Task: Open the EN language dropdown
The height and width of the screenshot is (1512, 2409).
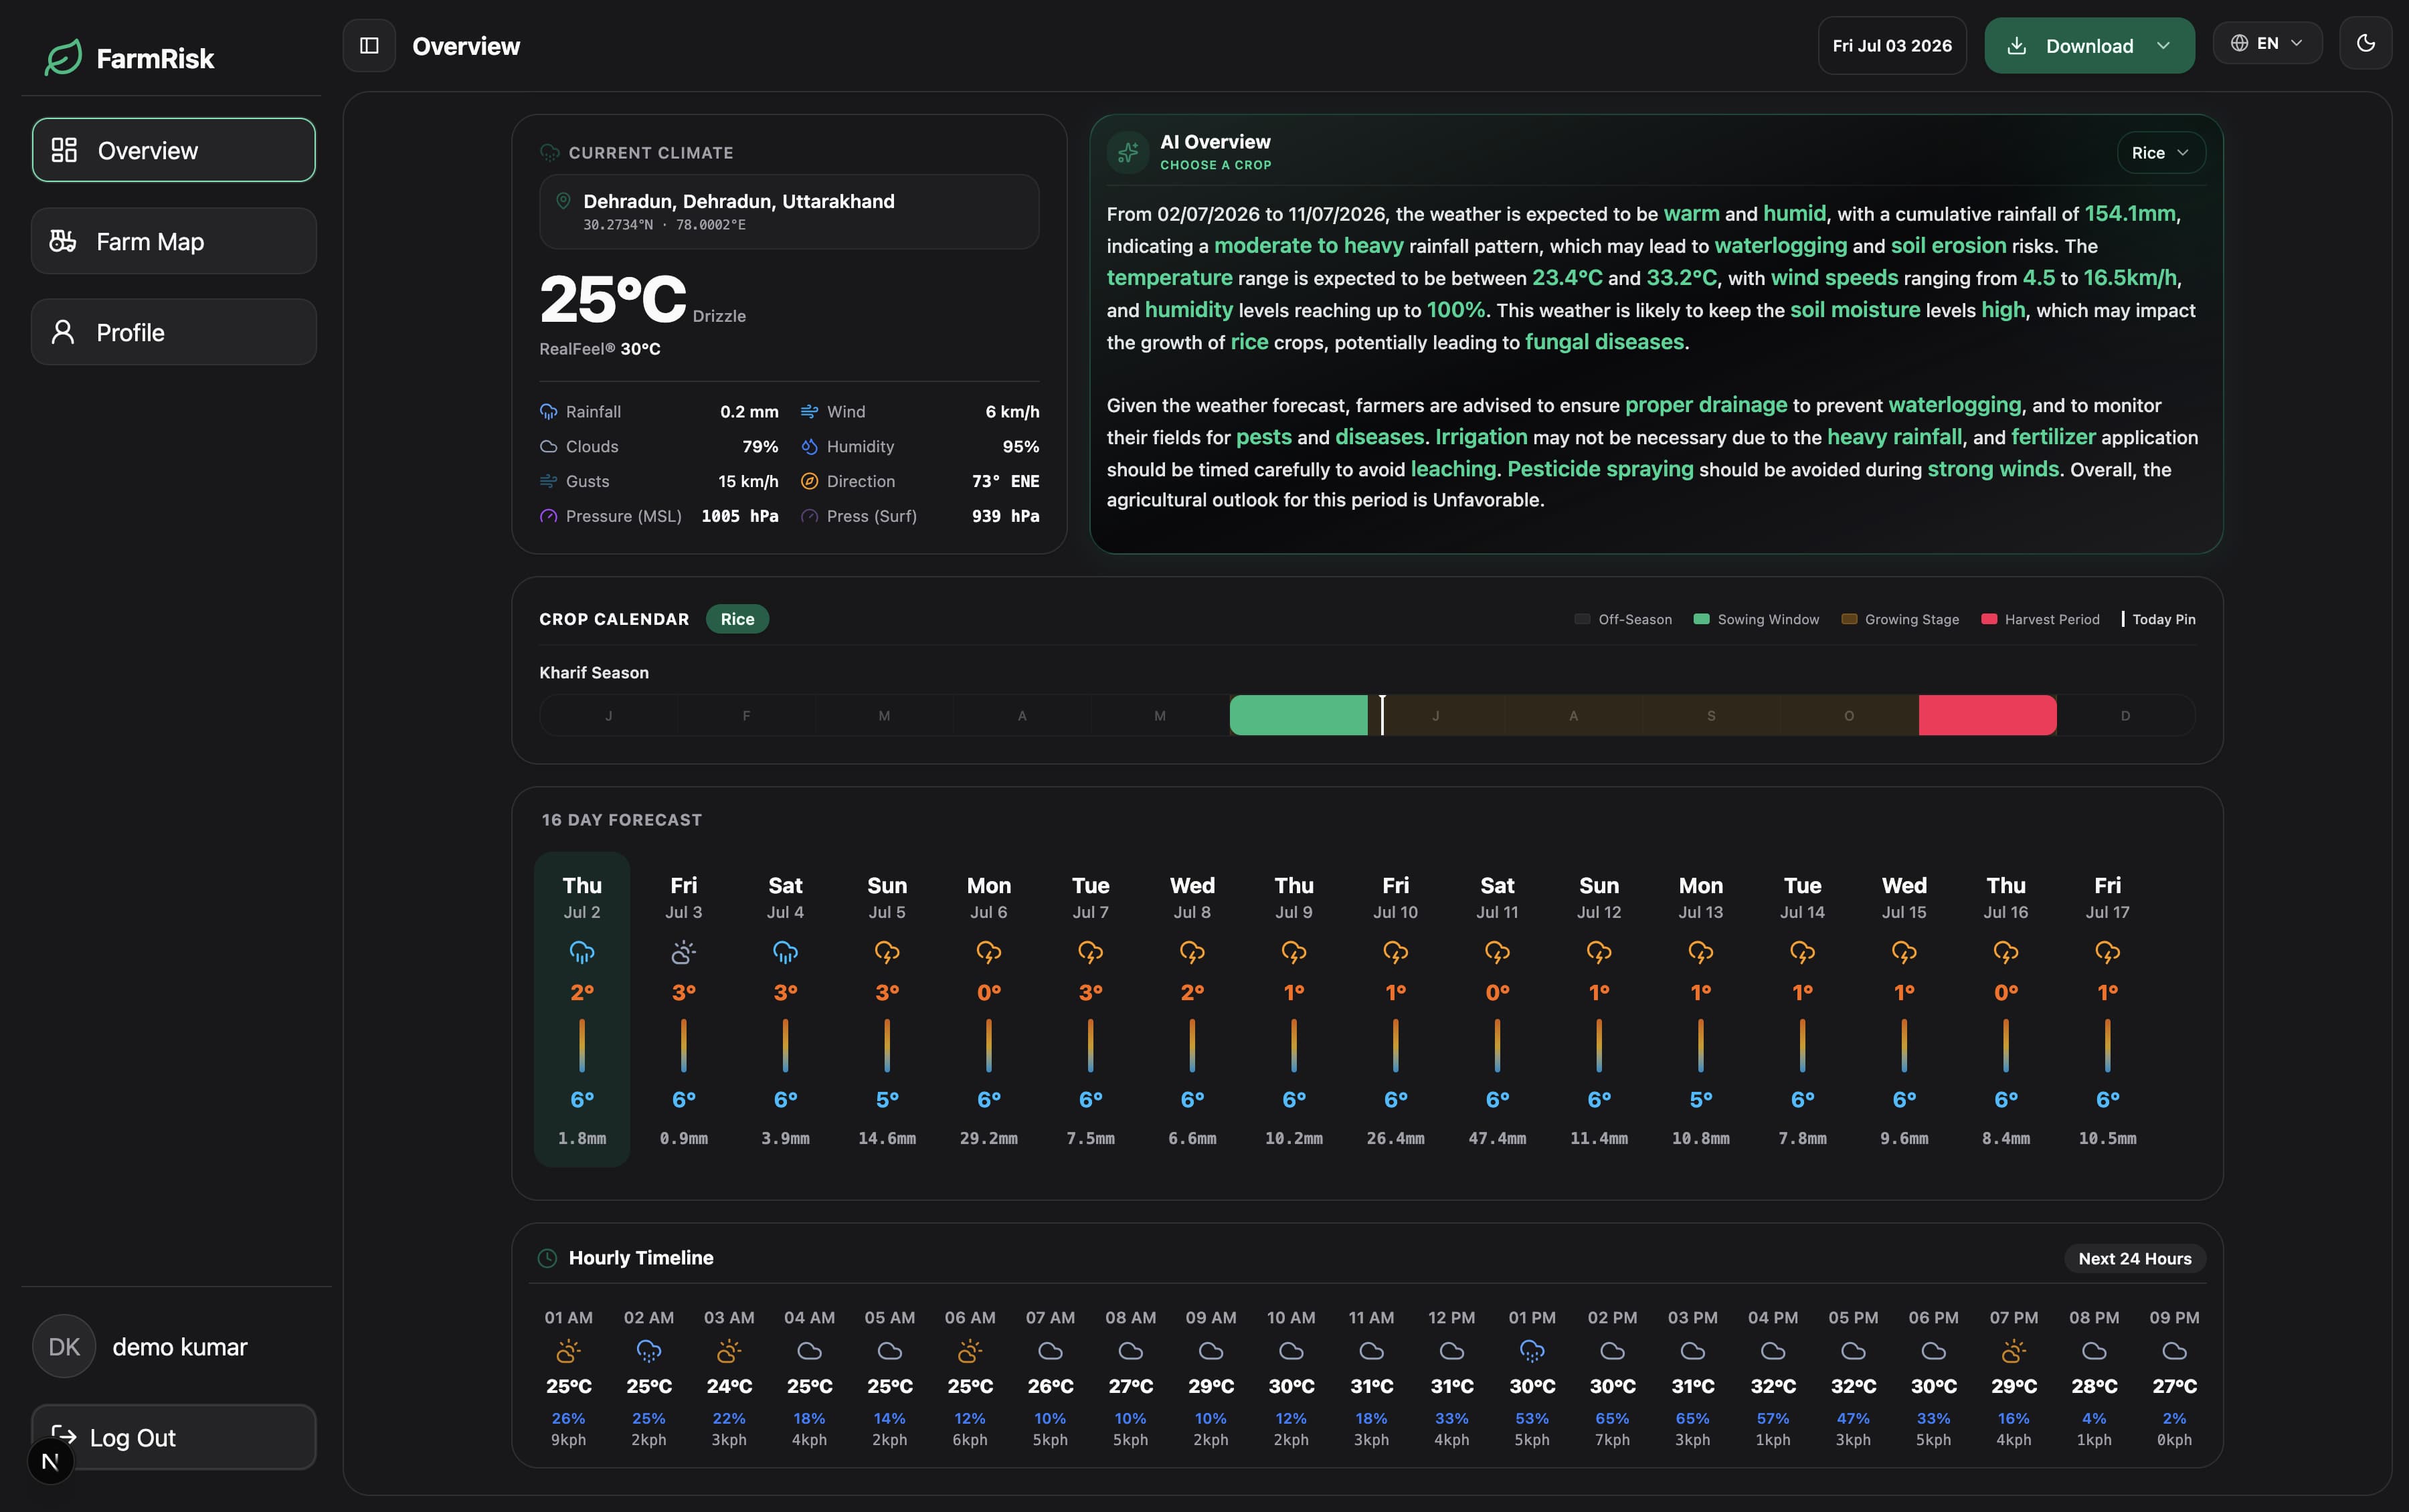Action: tap(2267, 43)
